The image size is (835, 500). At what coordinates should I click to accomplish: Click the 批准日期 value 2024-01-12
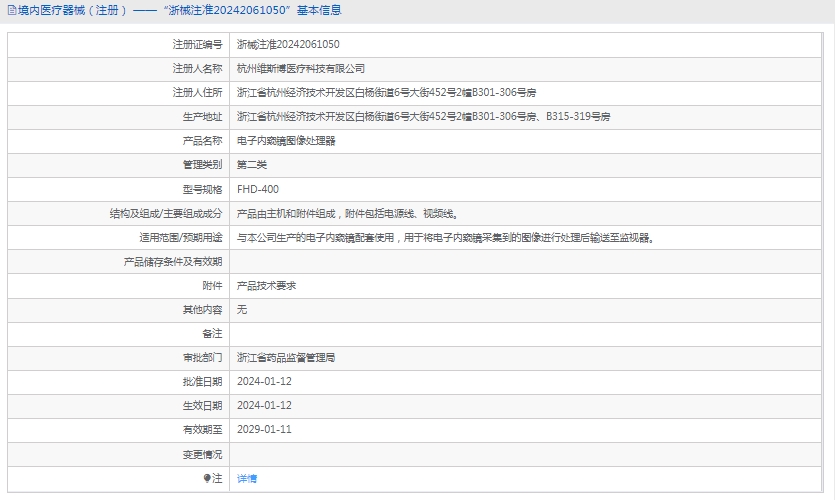pyautogui.click(x=264, y=381)
